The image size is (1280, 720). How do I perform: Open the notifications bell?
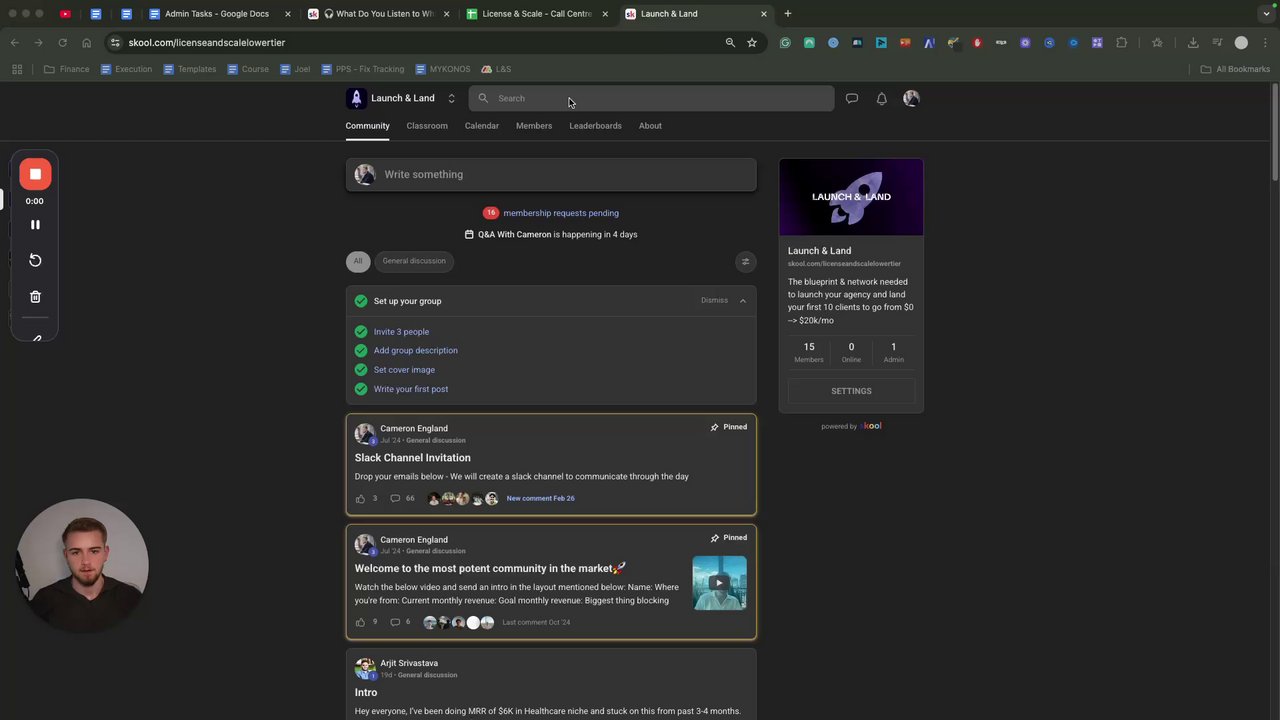coord(881,98)
